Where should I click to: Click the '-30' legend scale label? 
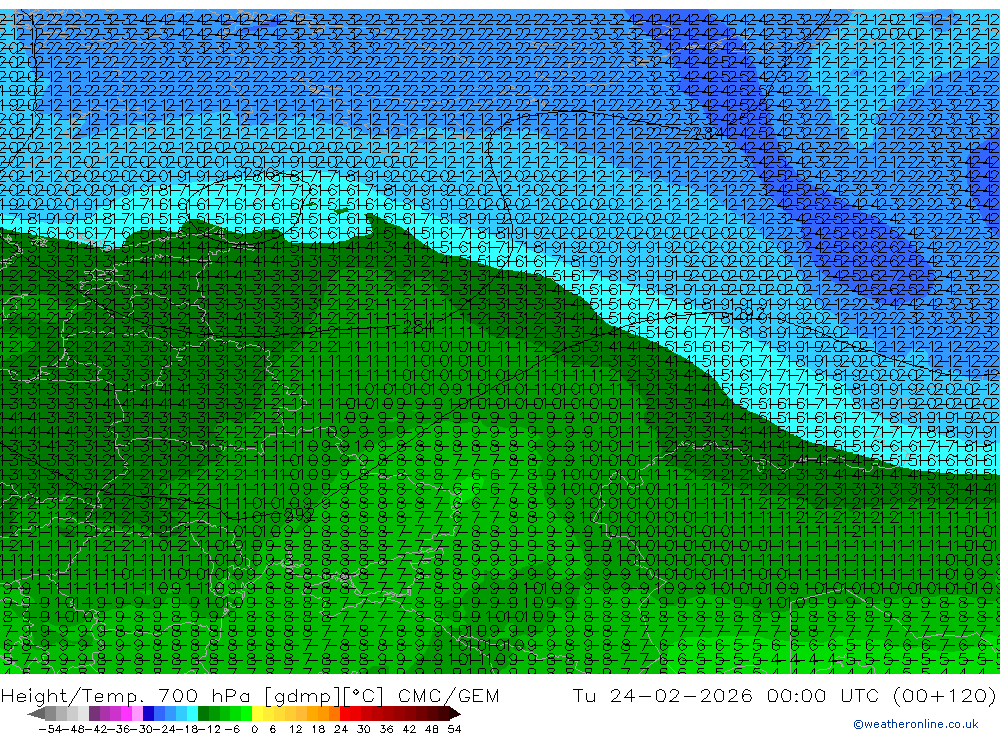point(143,729)
